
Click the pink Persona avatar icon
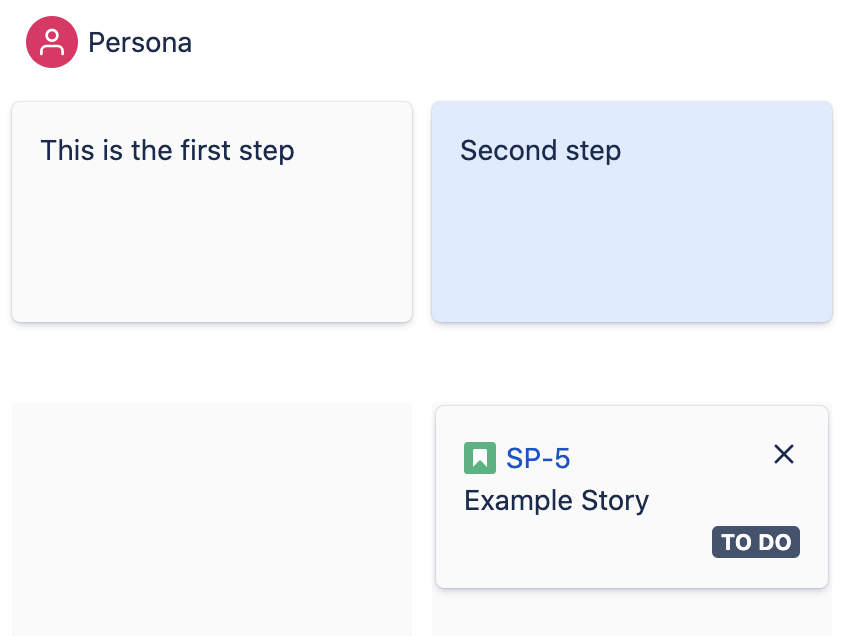click(52, 42)
